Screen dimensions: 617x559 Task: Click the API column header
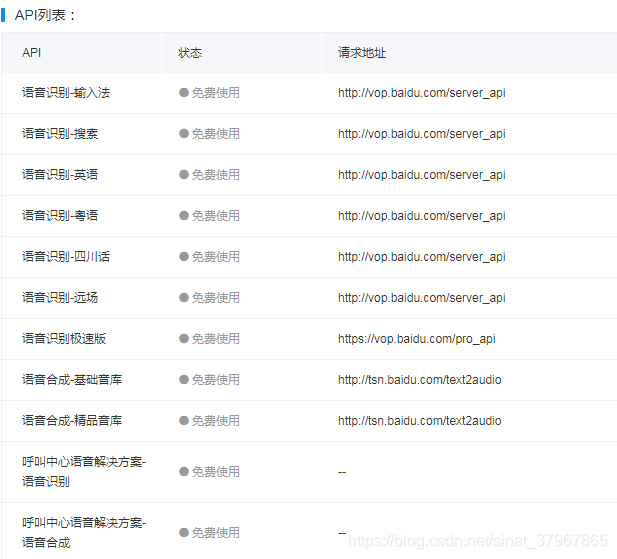coord(31,53)
